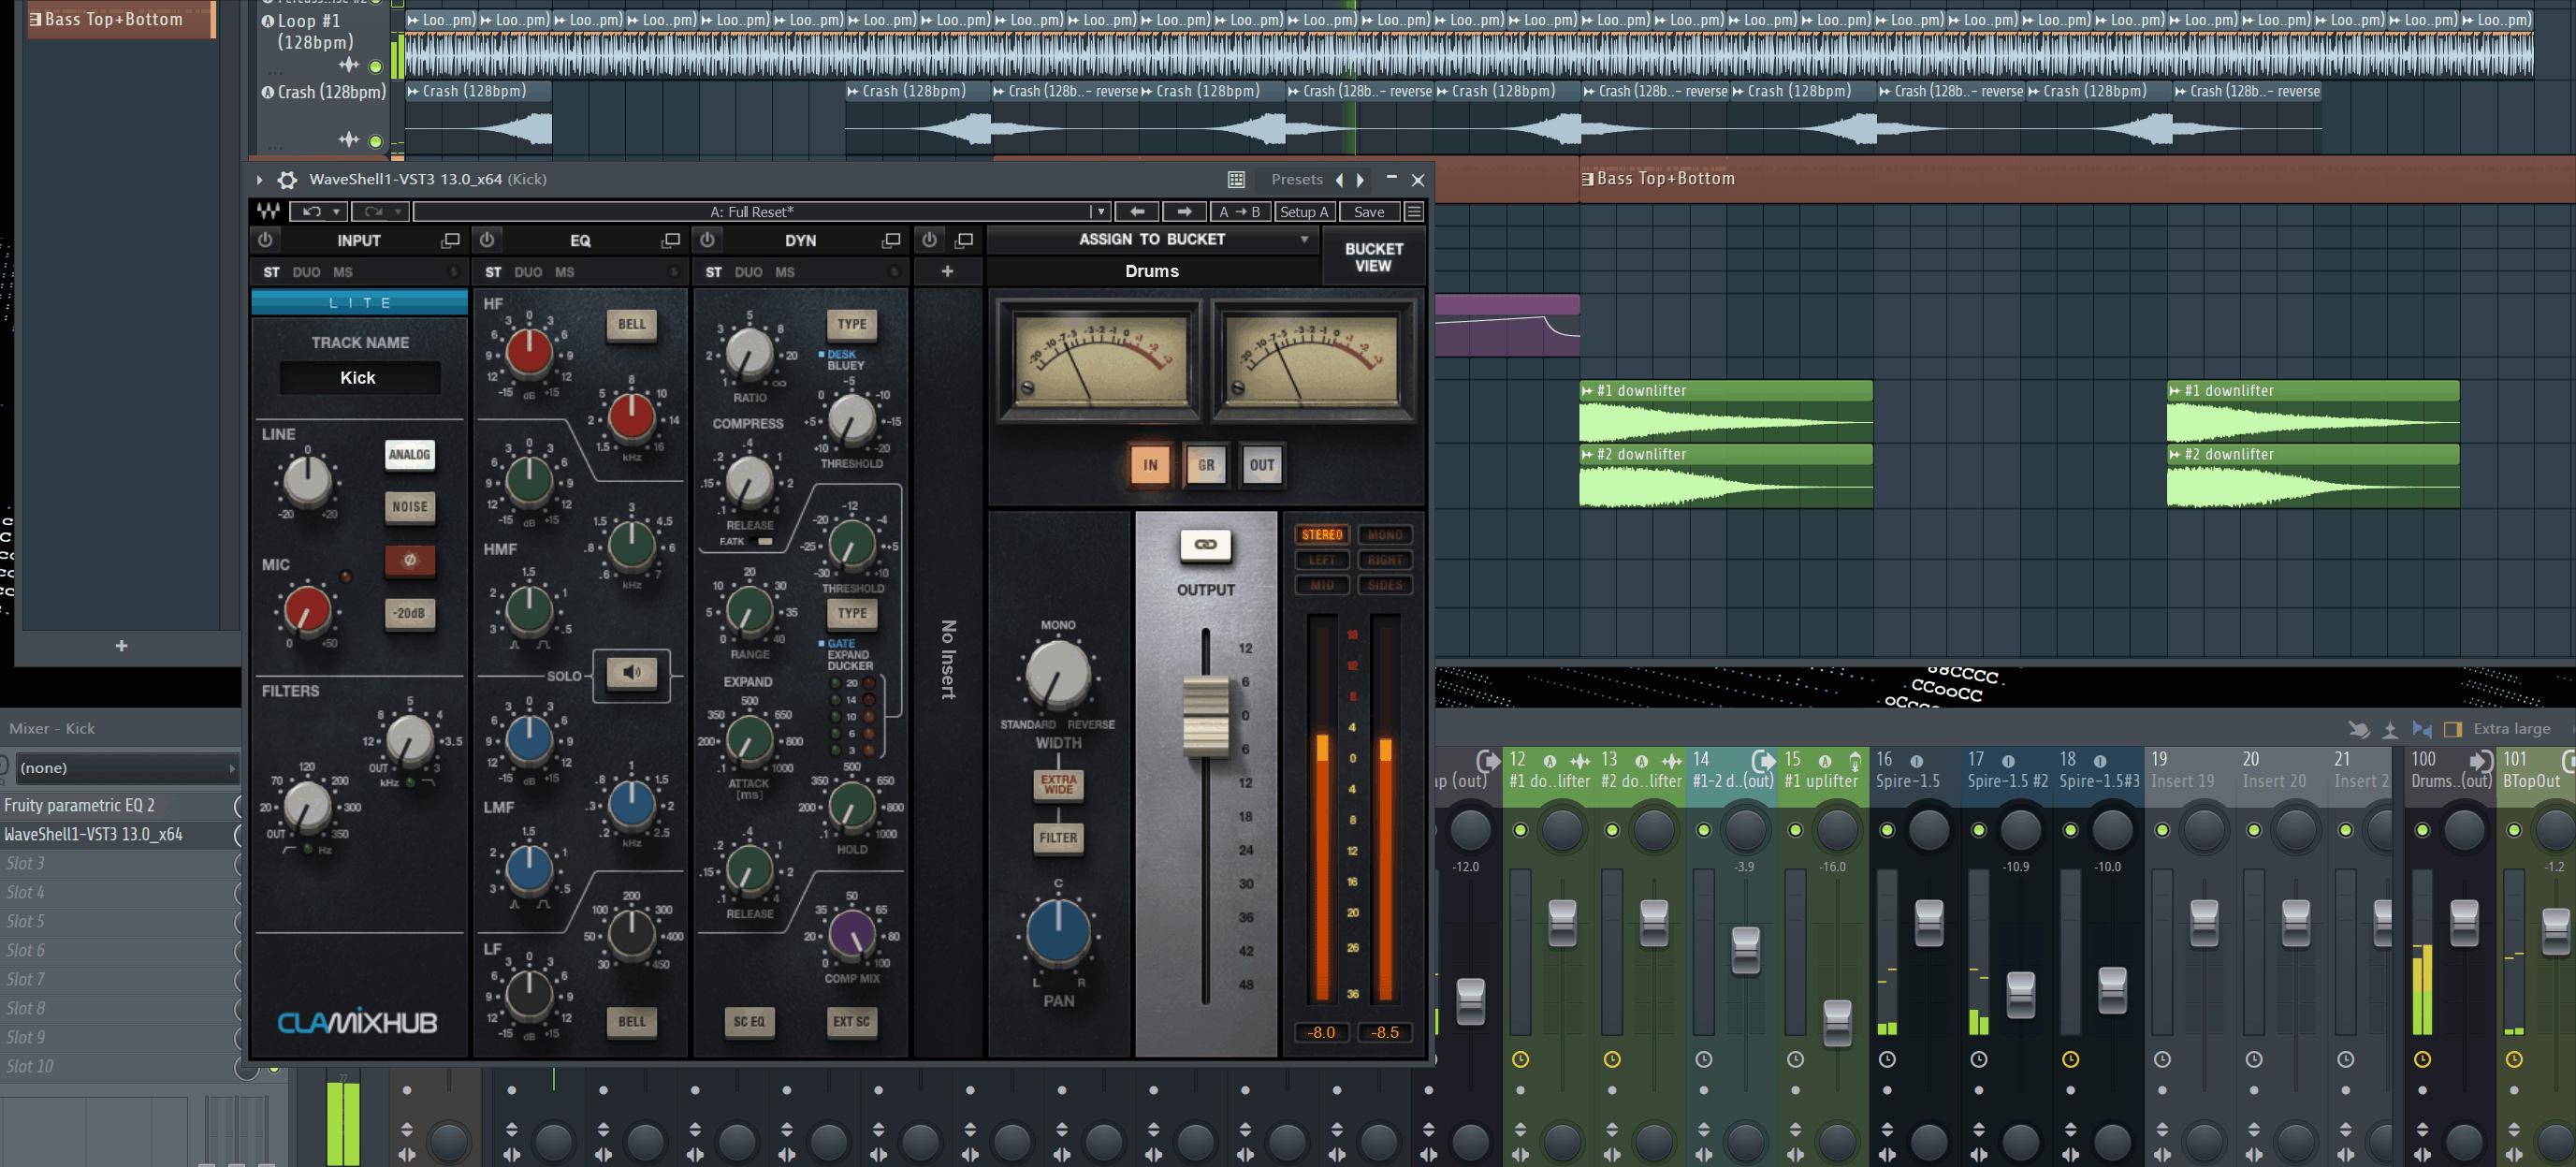Screen dimensions: 2576x1167
Task: Toggle the EQ module power button
Action: pyautogui.click(x=487, y=240)
